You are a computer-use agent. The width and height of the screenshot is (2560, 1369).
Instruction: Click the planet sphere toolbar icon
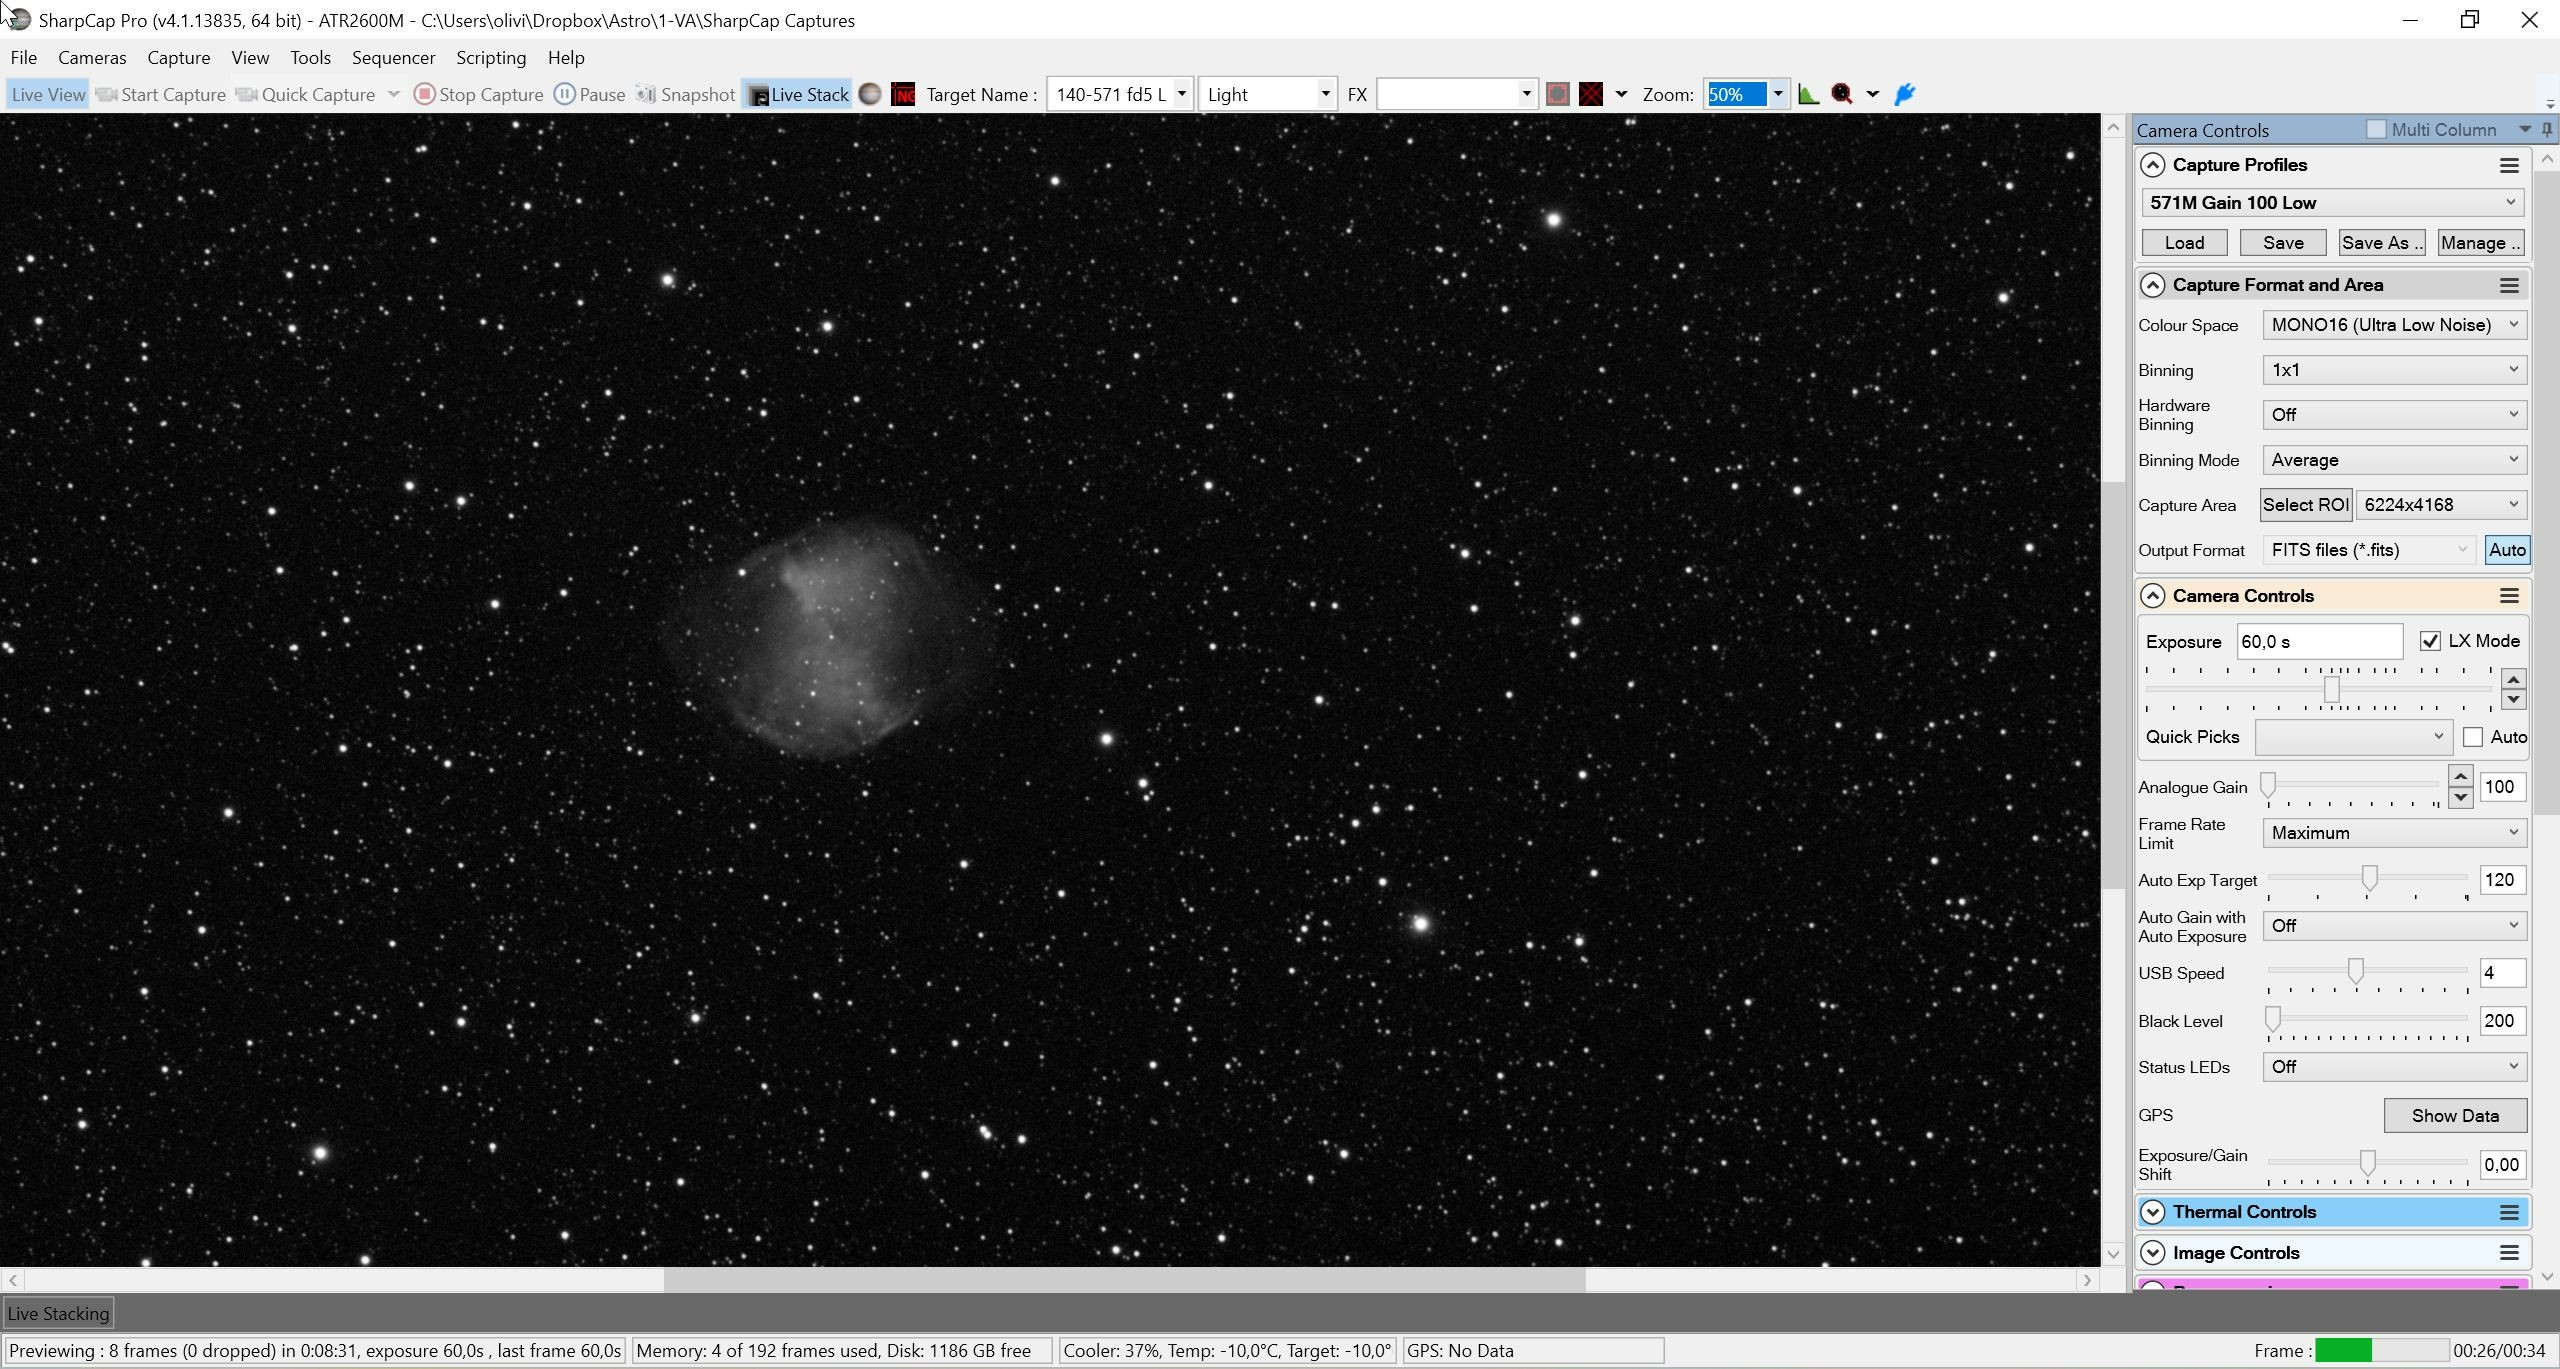870,95
